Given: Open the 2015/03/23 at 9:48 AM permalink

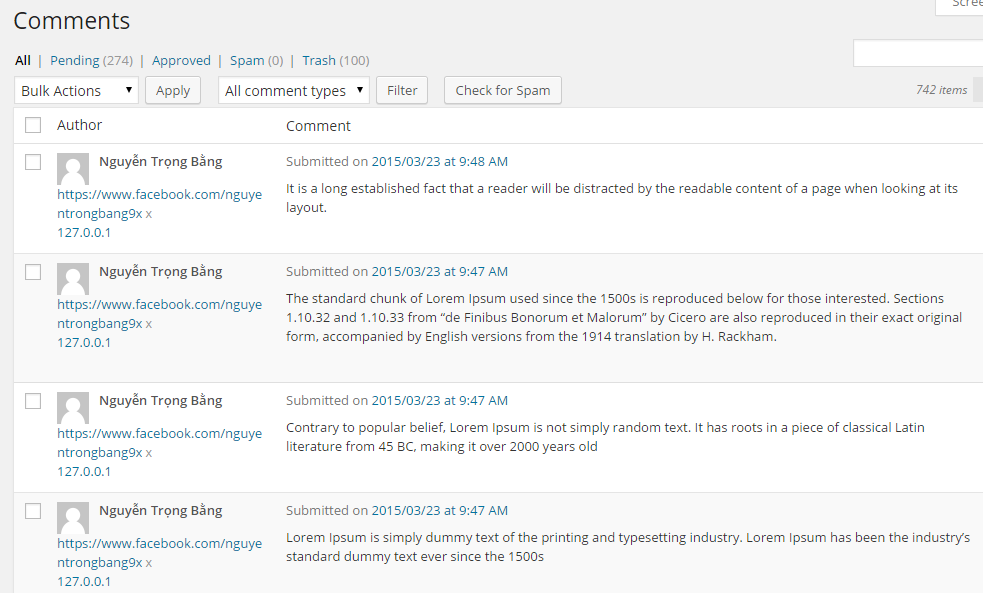Looking at the screenshot, I should pyautogui.click(x=439, y=161).
